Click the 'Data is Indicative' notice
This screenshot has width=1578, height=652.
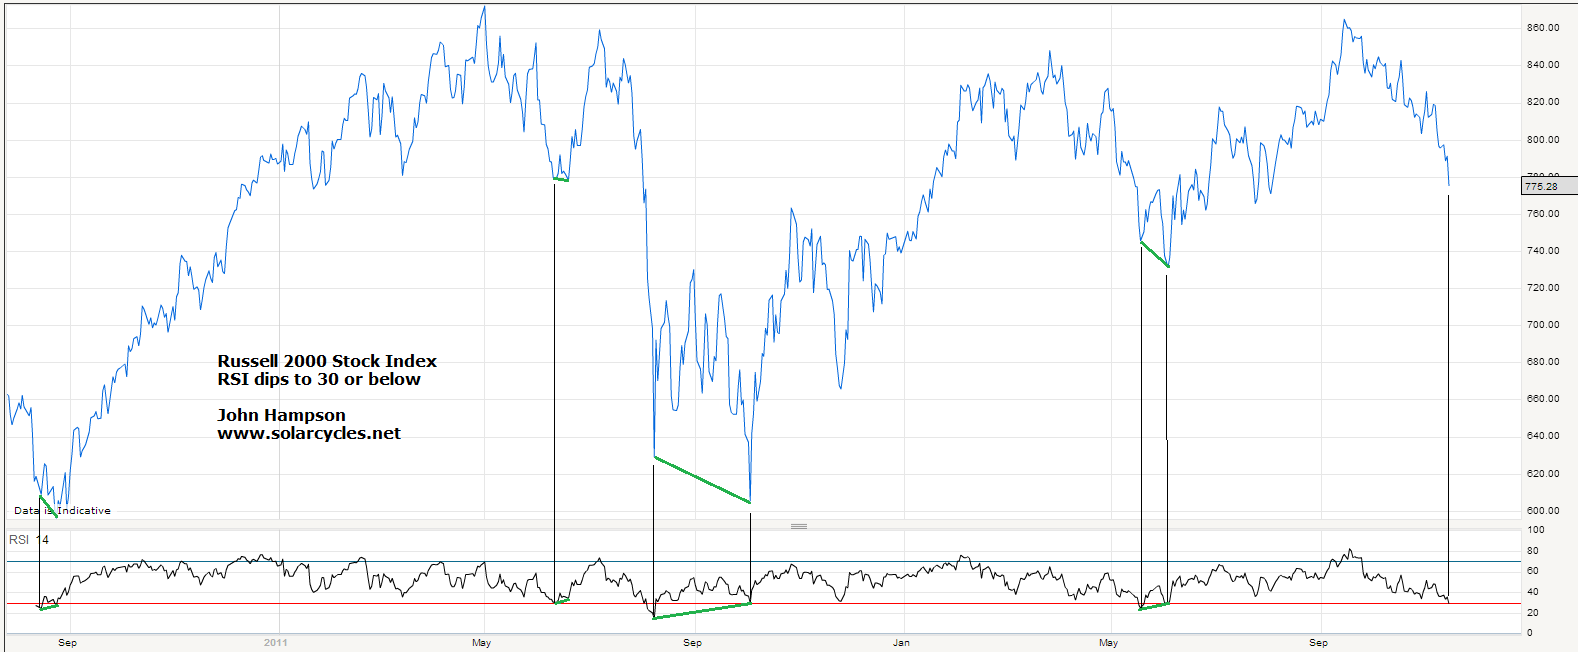tap(62, 511)
